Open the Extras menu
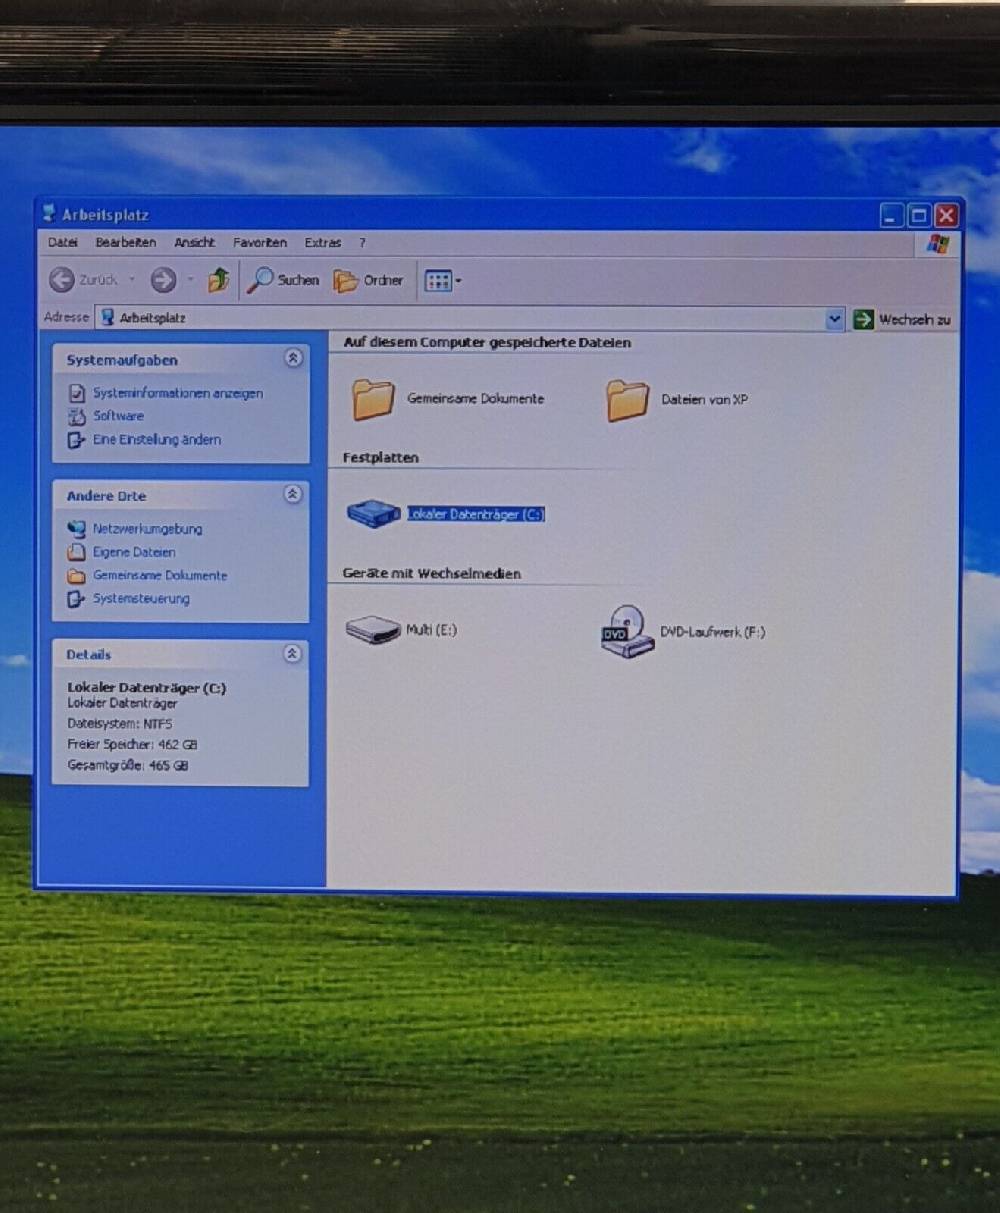Viewport: 1000px width, 1213px height. 323,243
